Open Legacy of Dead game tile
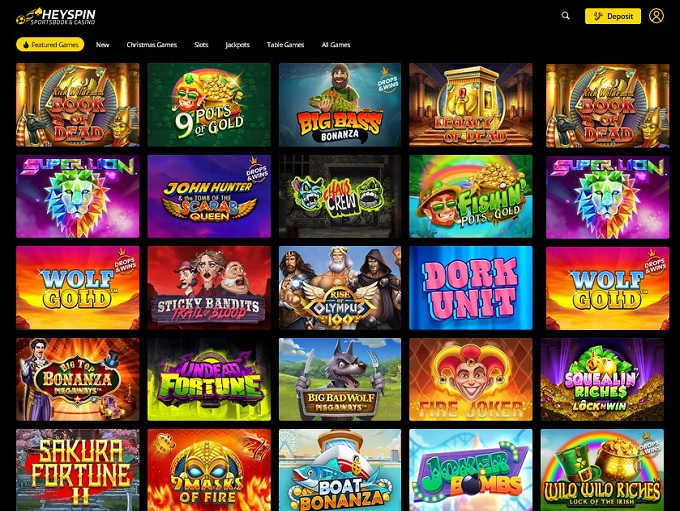This screenshot has height=511, width=680. point(471,105)
